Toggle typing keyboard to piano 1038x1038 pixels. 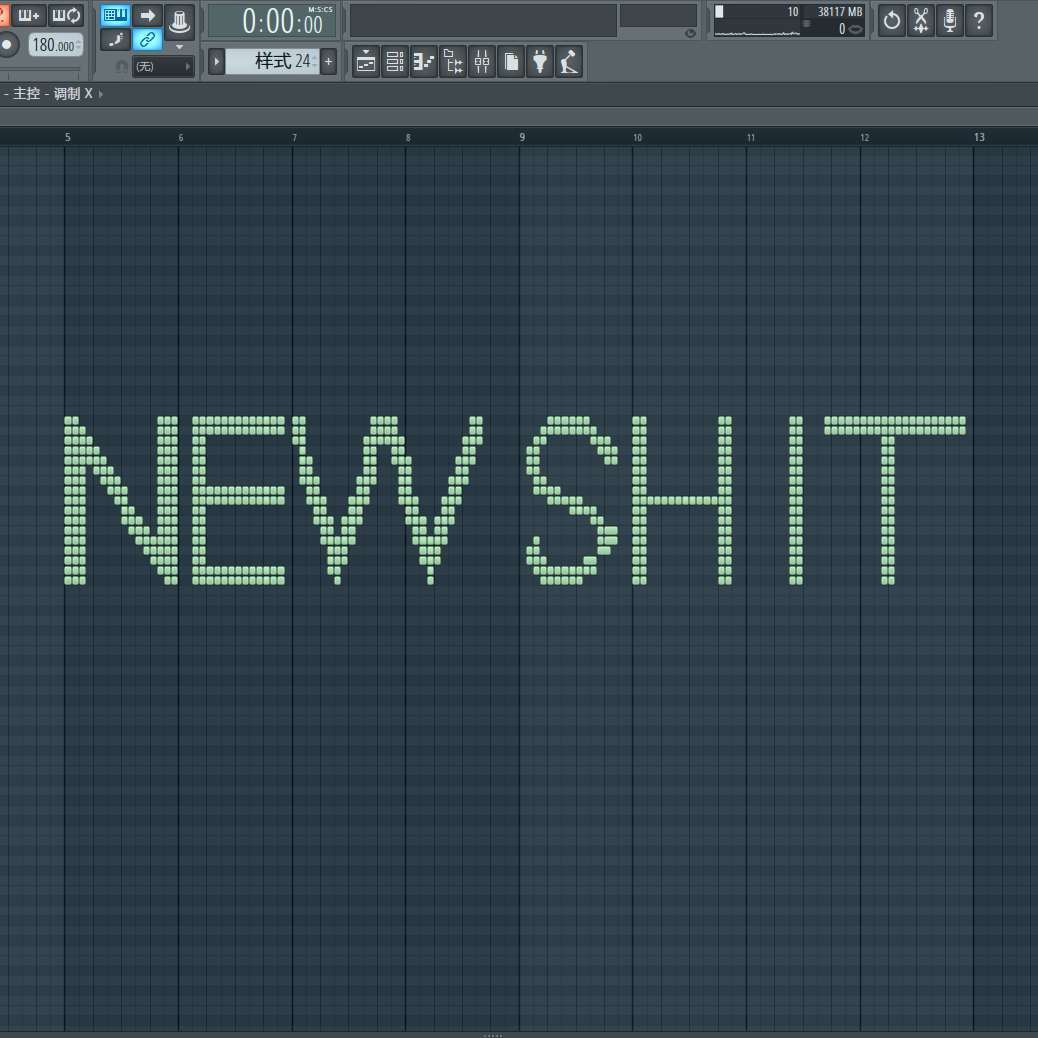tap(116, 15)
